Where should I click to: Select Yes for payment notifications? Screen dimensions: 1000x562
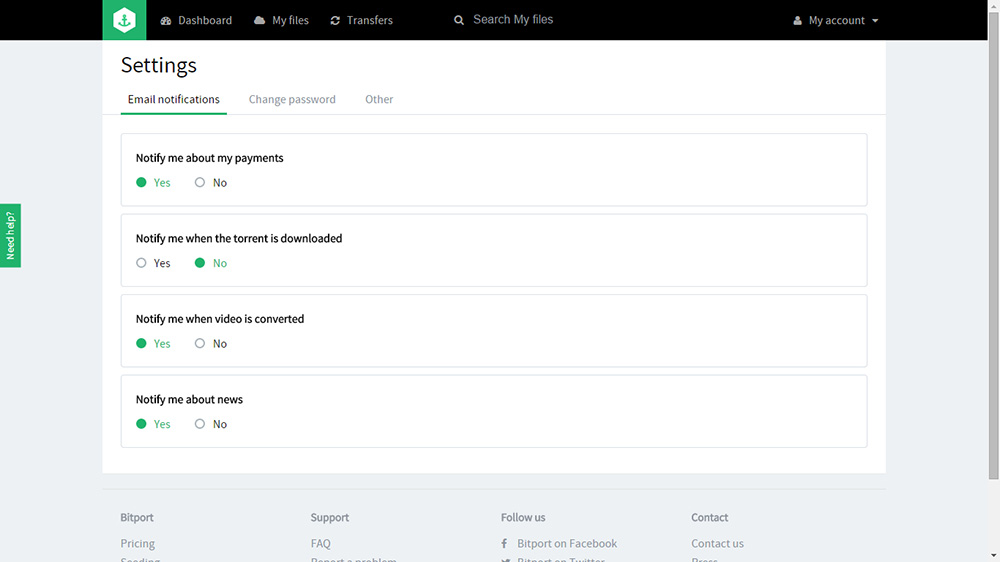pyautogui.click(x=141, y=182)
